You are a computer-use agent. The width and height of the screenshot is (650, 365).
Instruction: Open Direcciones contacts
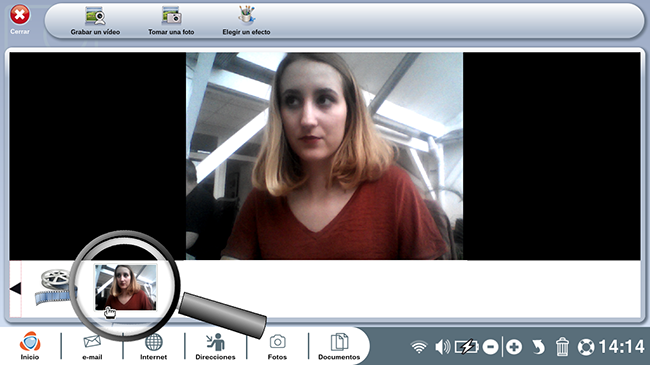[x=215, y=346]
